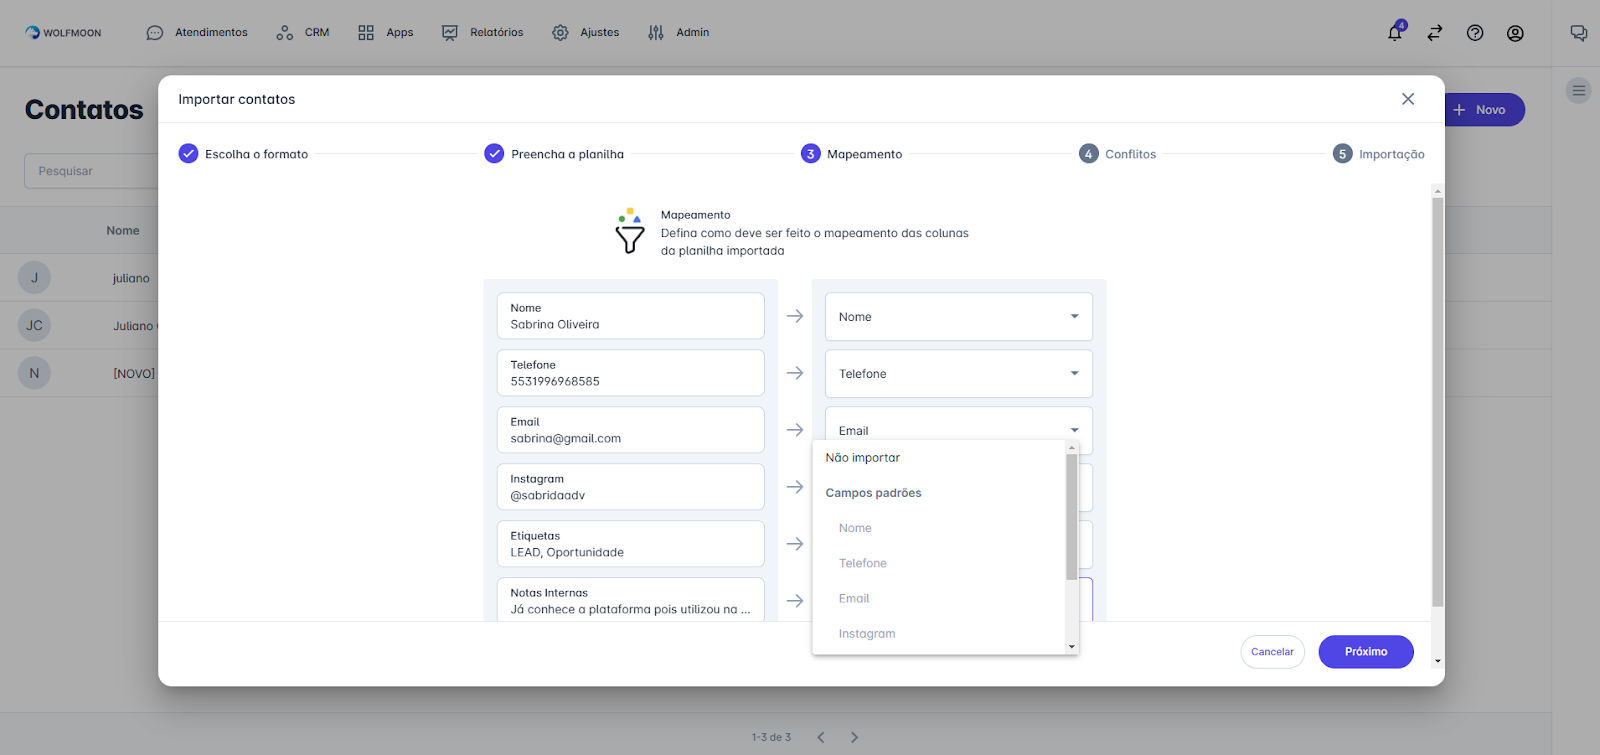Click the Wolfmoon logo
Image resolution: width=1600 pixels, height=755 pixels.
63,33
